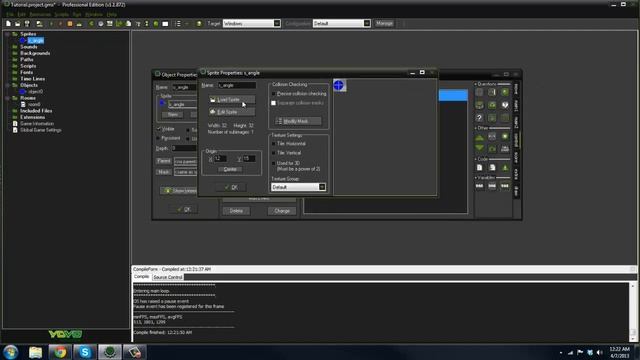Select the Check Question heart-shaped action icon
The width and height of the screenshot is (640, 360).
(505, 105)
